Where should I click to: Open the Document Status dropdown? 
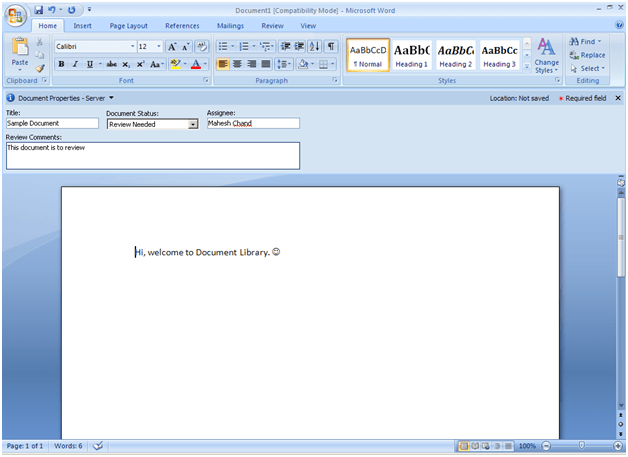(x=193, y=124)
